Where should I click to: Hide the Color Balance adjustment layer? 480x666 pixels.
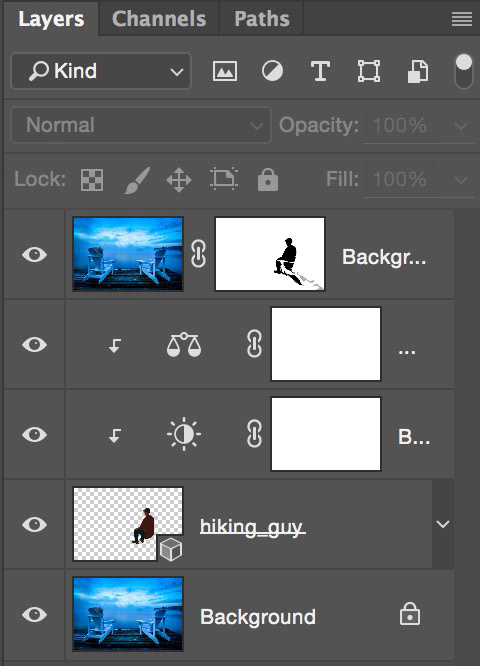[34, 344]
